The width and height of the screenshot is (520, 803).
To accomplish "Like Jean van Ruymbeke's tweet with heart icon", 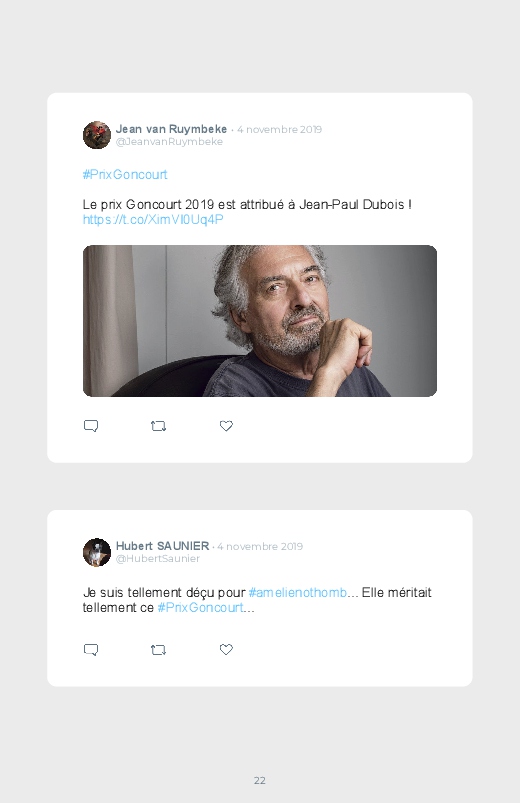I will point(226,426).
